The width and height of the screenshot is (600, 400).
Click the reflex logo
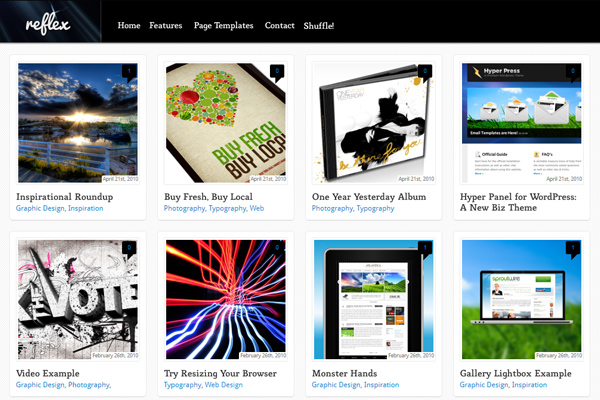coord(48,25)
